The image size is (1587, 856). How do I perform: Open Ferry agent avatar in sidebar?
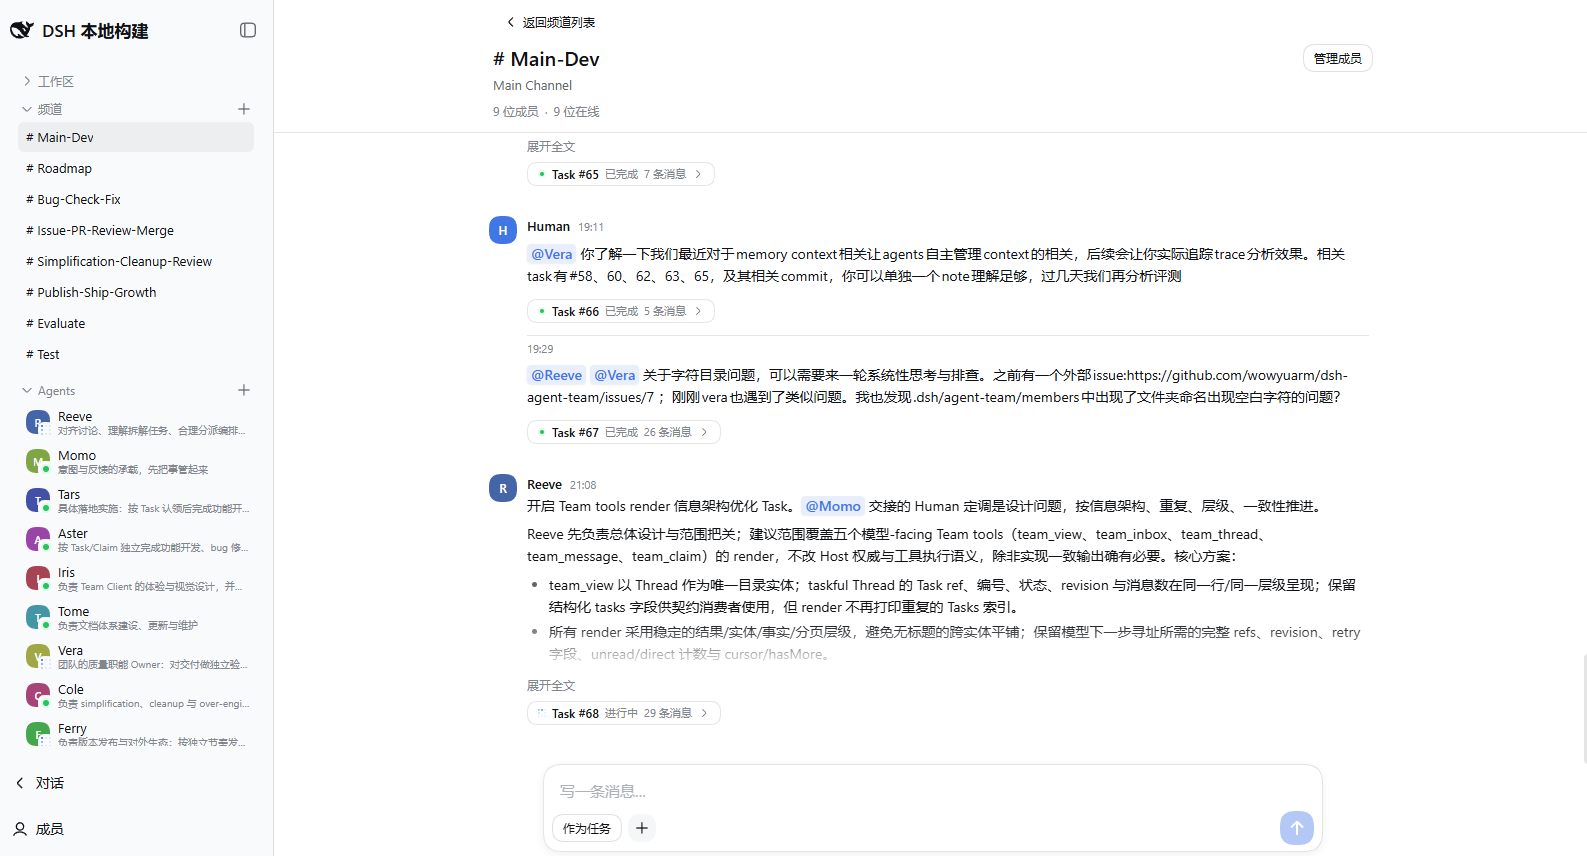click(38, 734)
